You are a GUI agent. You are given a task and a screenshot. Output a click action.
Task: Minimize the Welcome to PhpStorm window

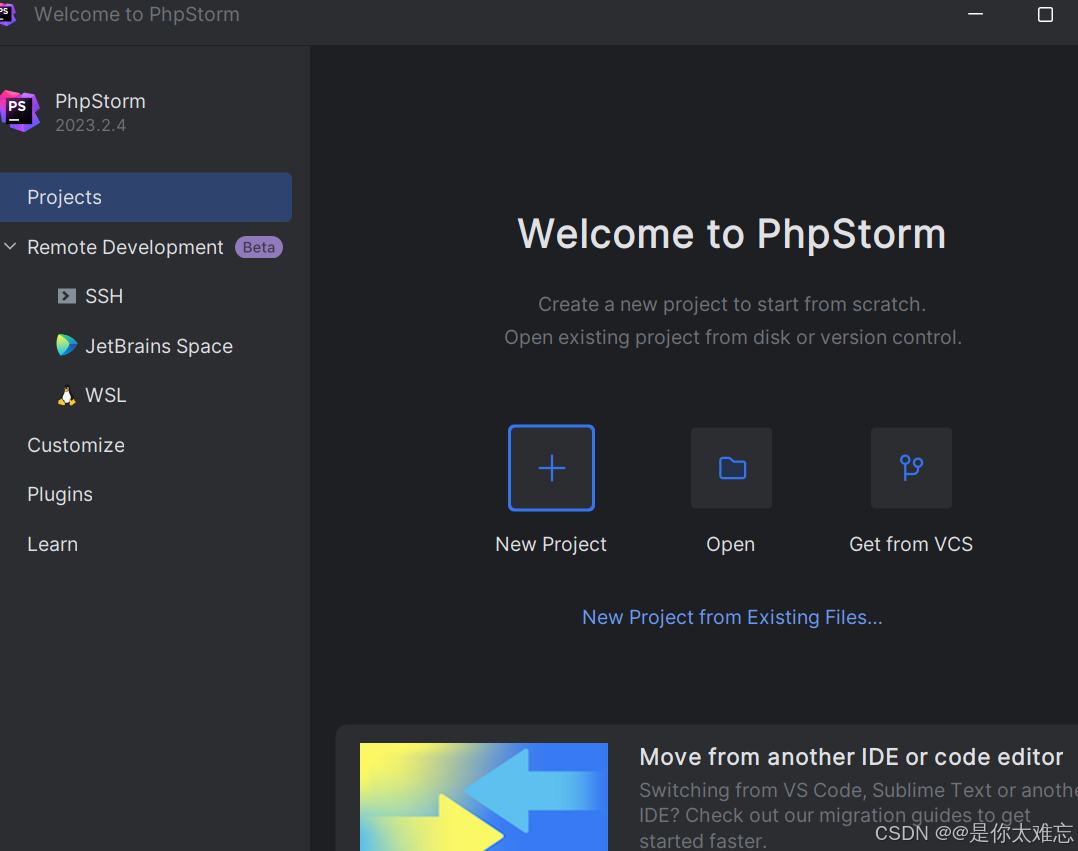pyautogui.click(x=976, y=14)
